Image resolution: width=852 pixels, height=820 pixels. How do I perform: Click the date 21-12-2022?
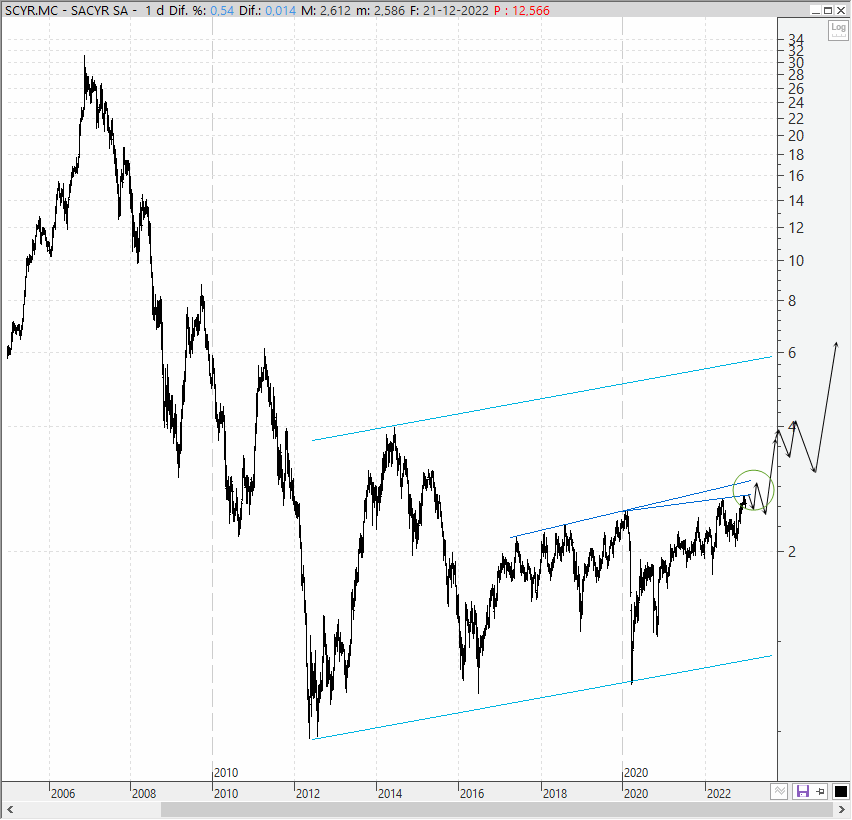pyautogui.click(x=455, y=10)
